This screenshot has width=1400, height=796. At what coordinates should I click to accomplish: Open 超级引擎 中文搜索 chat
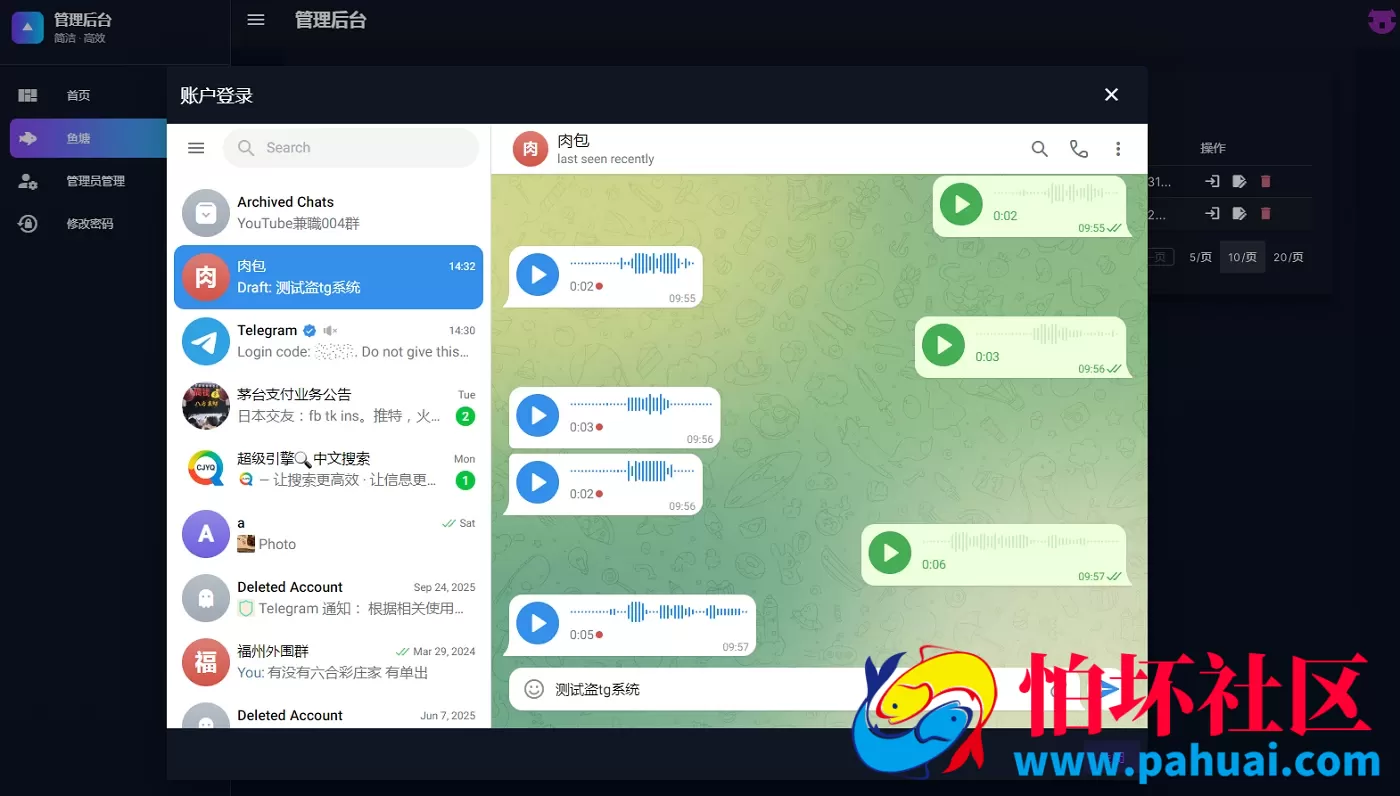tap(328, 469)
